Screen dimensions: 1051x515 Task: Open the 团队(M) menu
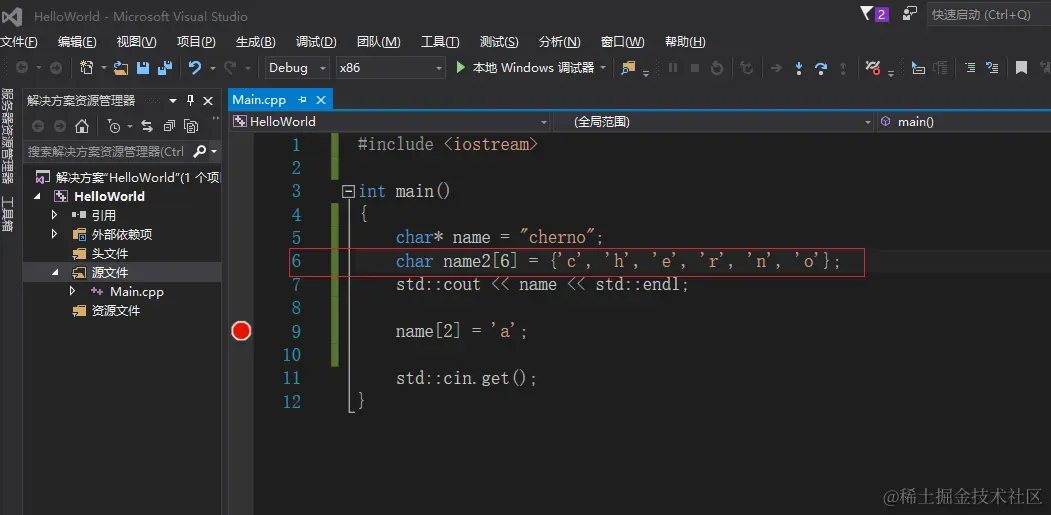click(x=378, y=42)
